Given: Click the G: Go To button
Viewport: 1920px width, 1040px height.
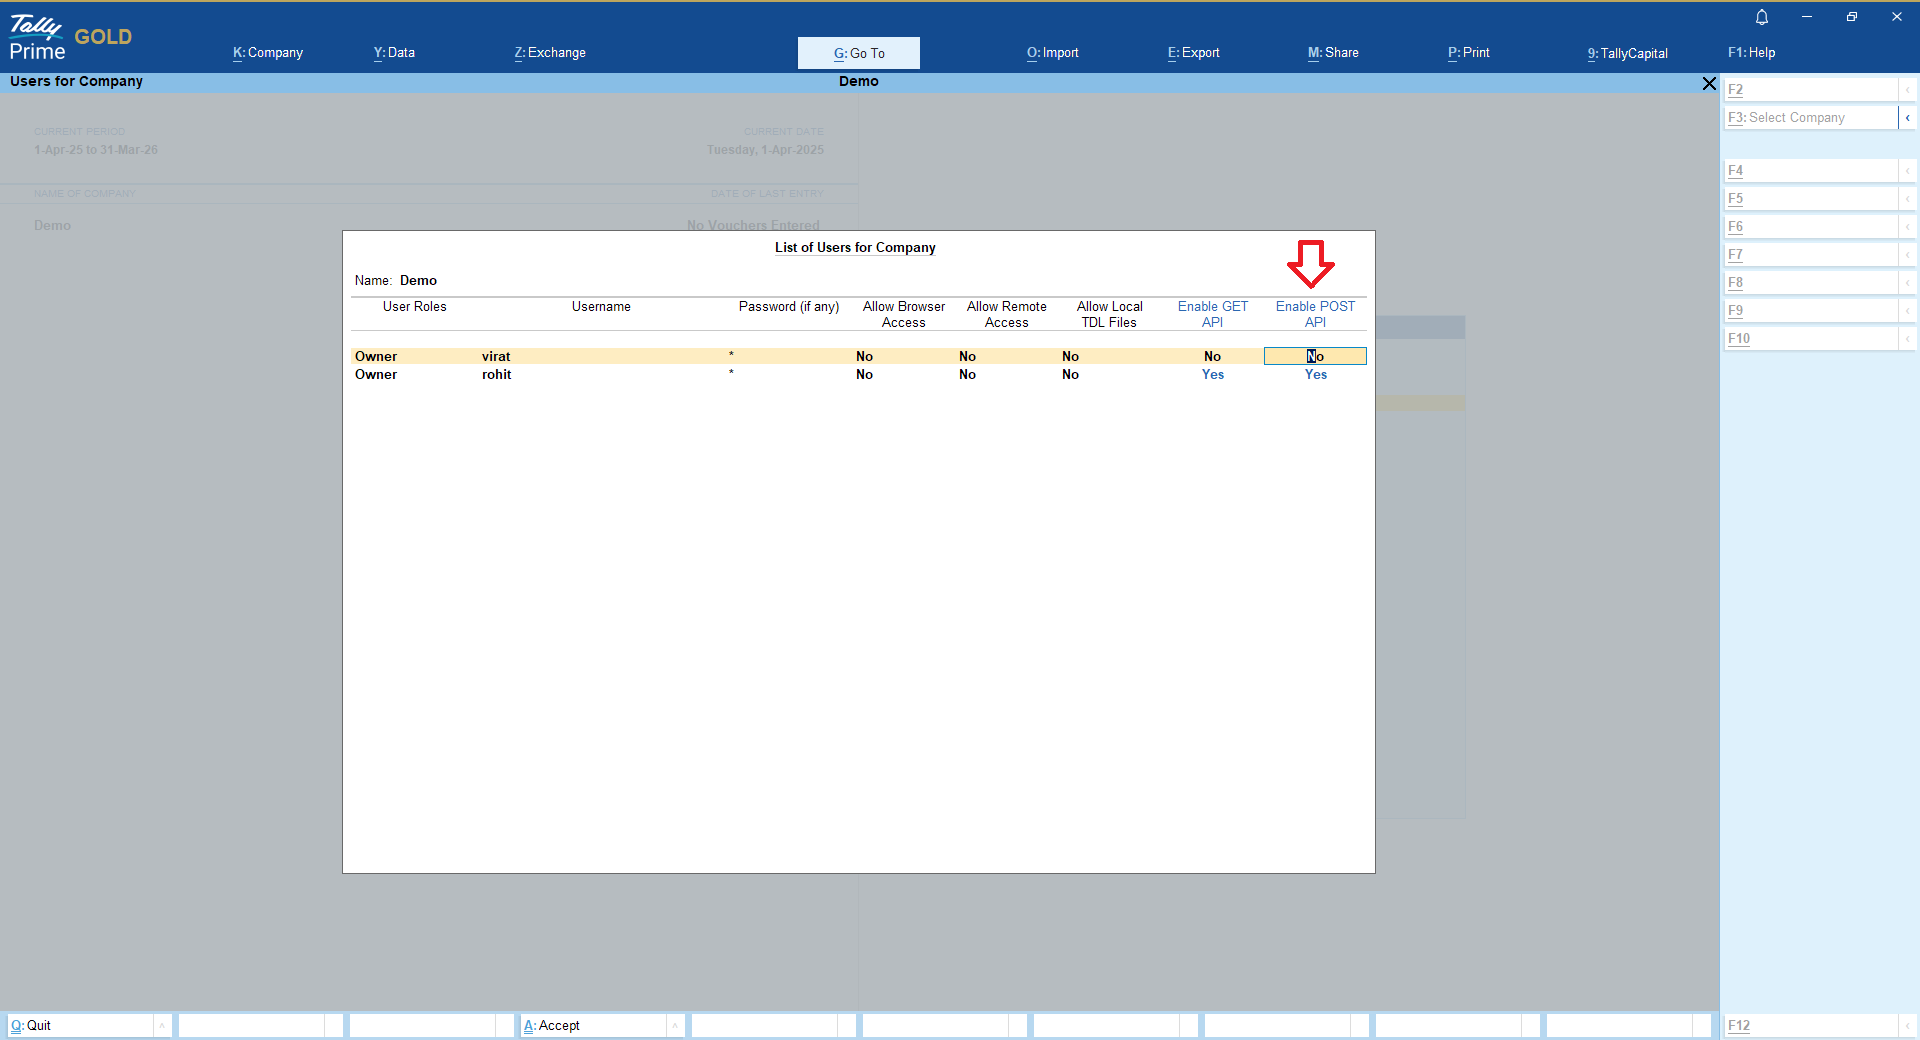Looking at the screenshot, I should click(x=858, y=53).
